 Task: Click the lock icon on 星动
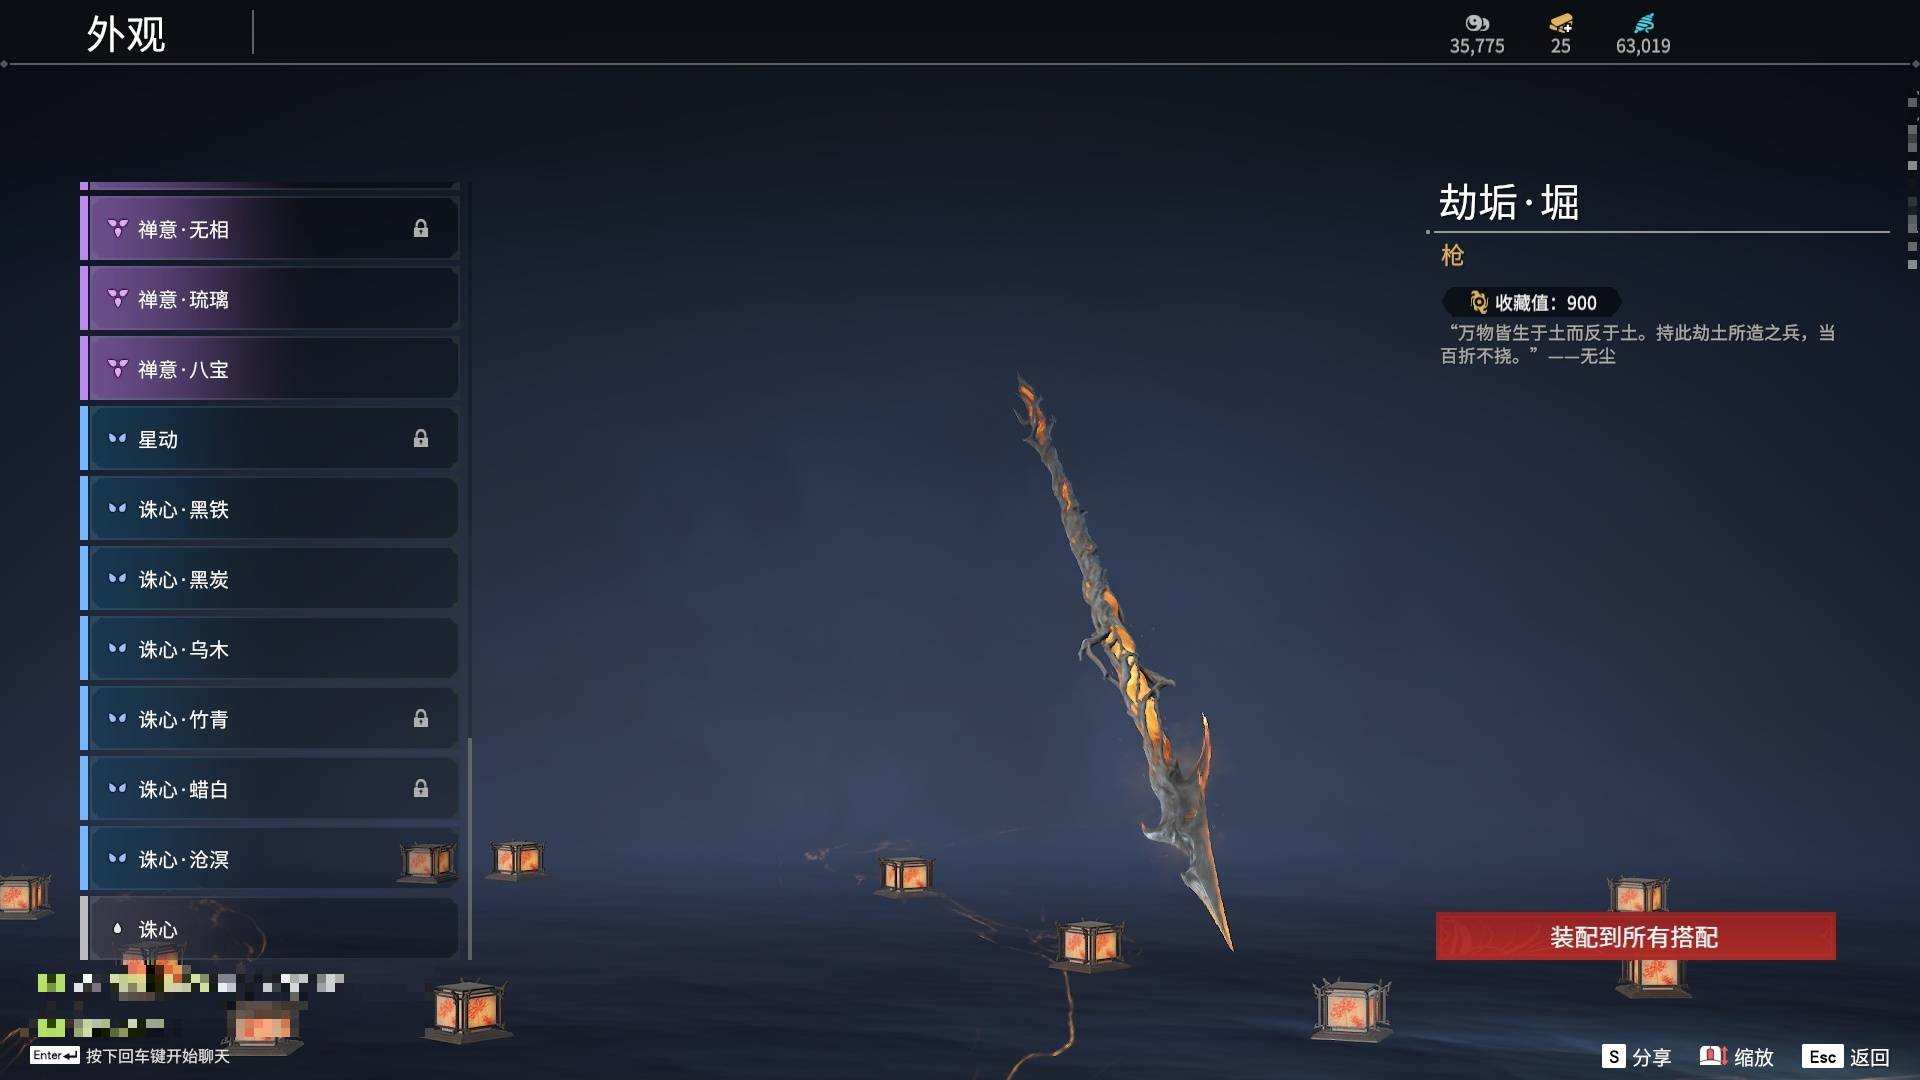(x=421, y=439)
